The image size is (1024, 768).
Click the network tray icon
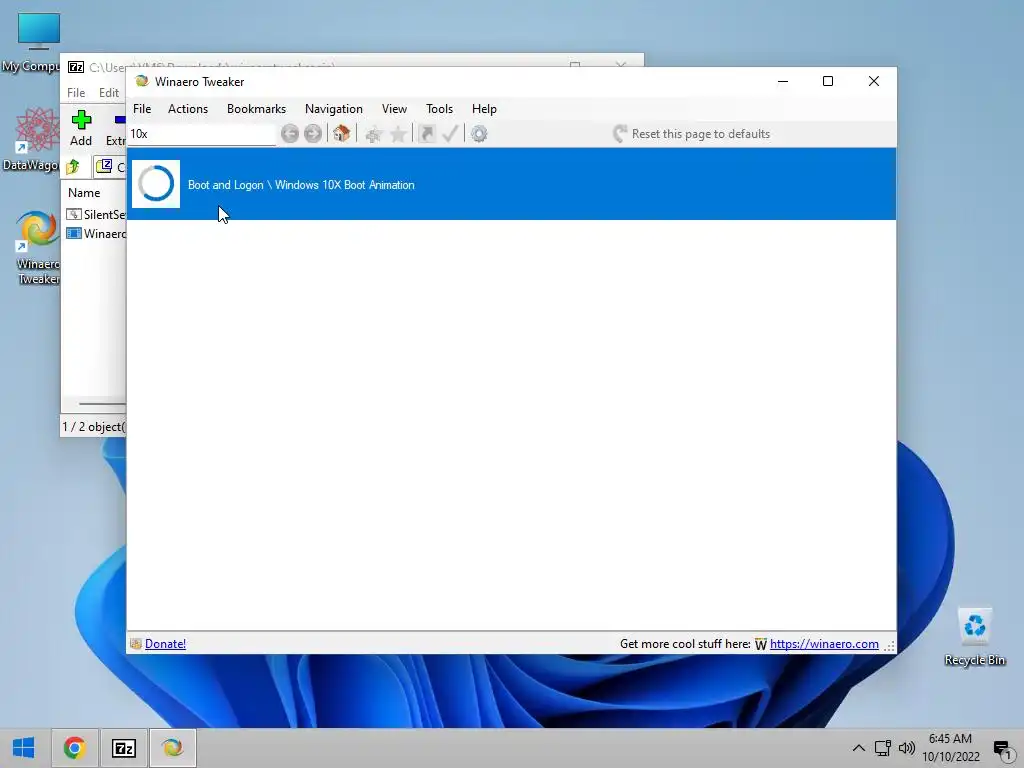[883, 748]
